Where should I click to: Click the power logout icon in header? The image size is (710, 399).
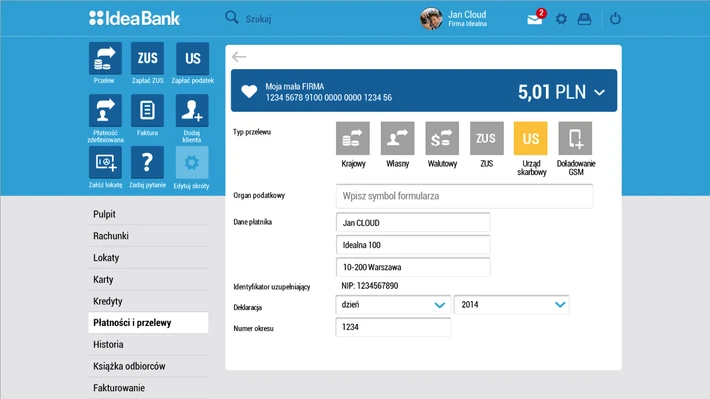(x=615, y=19)
